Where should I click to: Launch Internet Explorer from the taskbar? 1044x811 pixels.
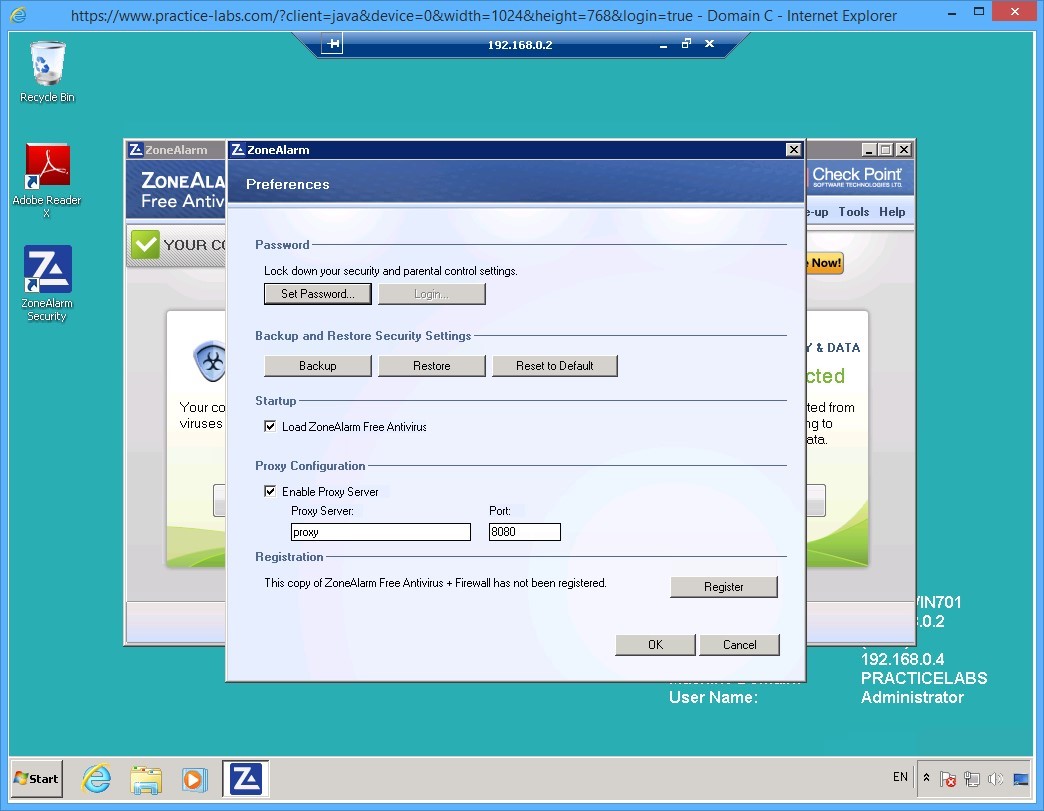(96, 777)
